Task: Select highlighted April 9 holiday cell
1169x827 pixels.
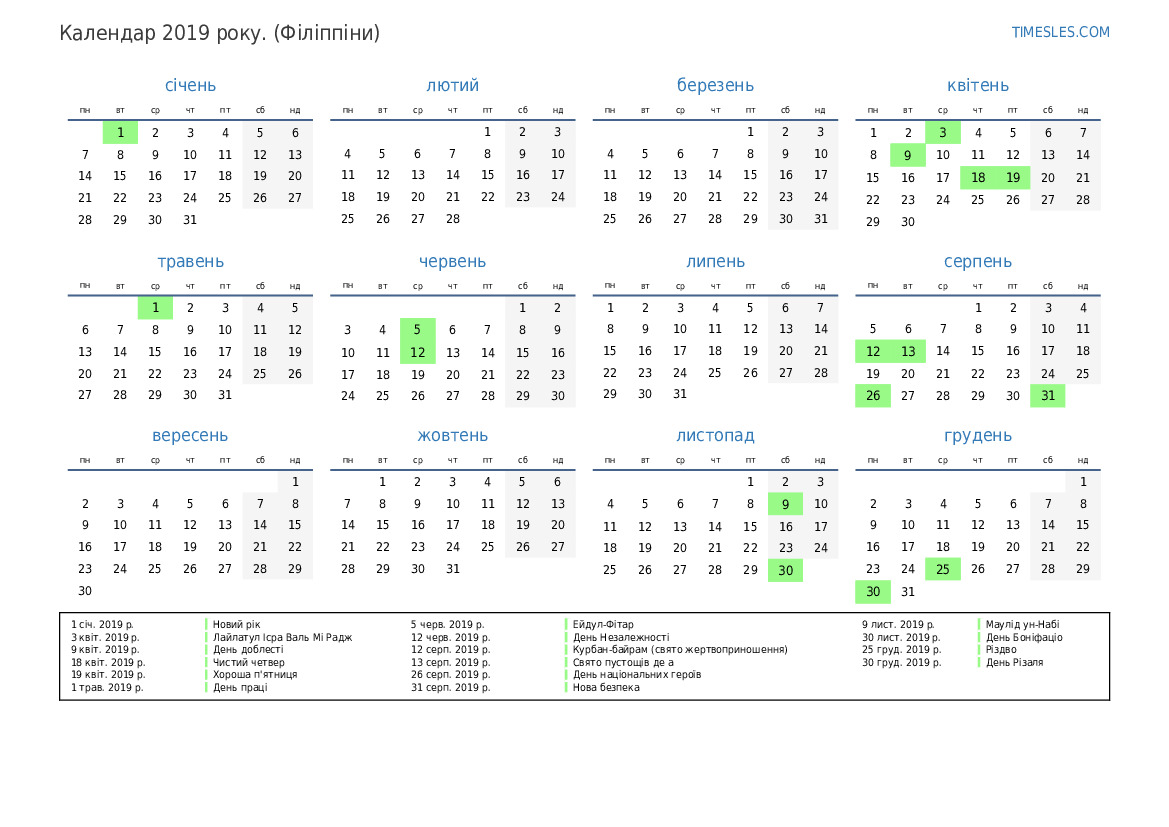Action: (x=907, y=155)
